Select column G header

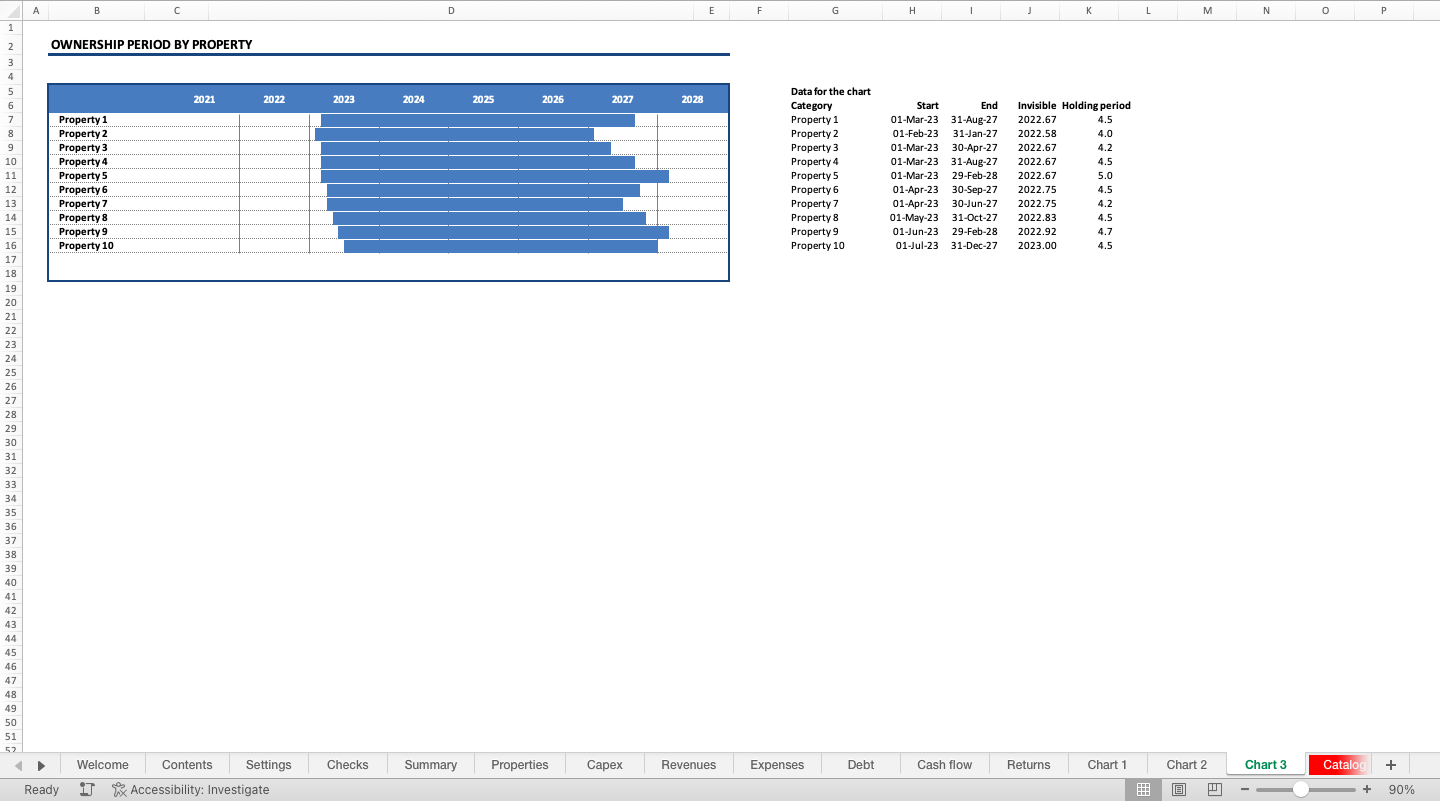[x=835, y=10]
